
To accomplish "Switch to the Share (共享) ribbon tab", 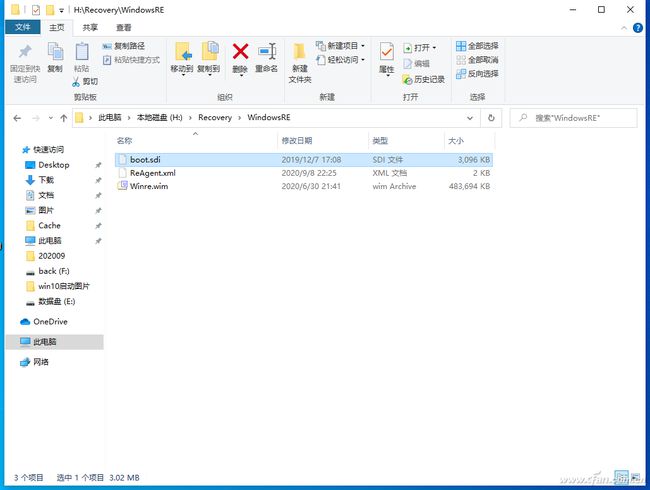I will coord(91,27).
